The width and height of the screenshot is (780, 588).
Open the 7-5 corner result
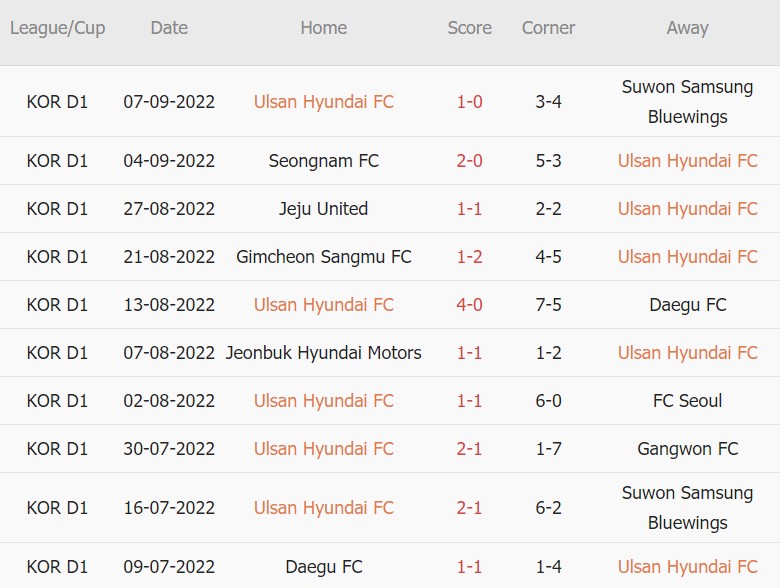pyautogui.click(x=548, y=304)
